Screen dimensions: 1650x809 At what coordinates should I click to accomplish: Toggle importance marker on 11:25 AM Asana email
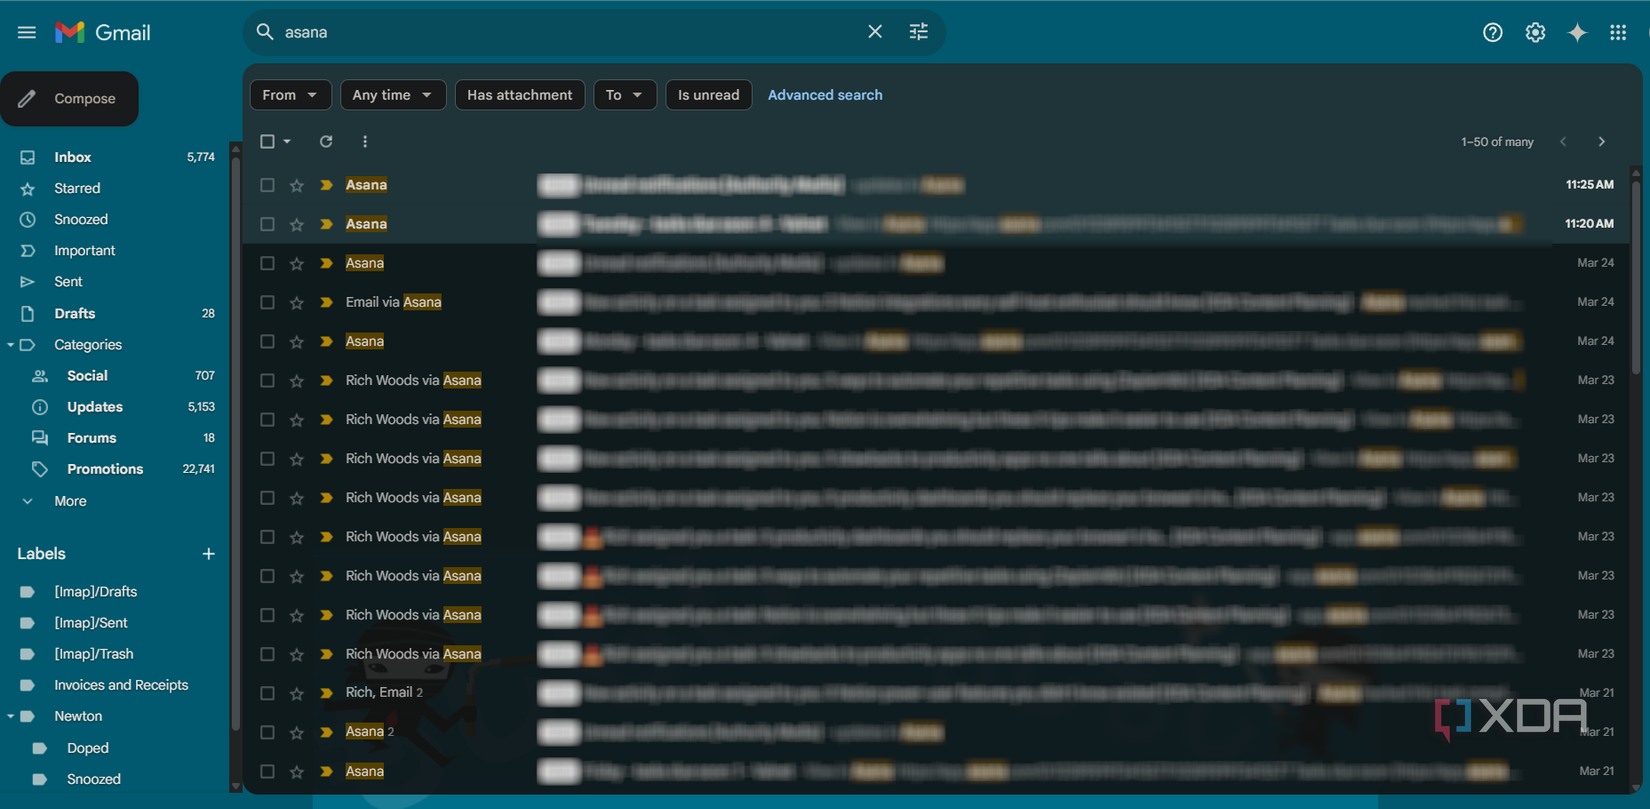pyautogui.click(x=326, y=185)
